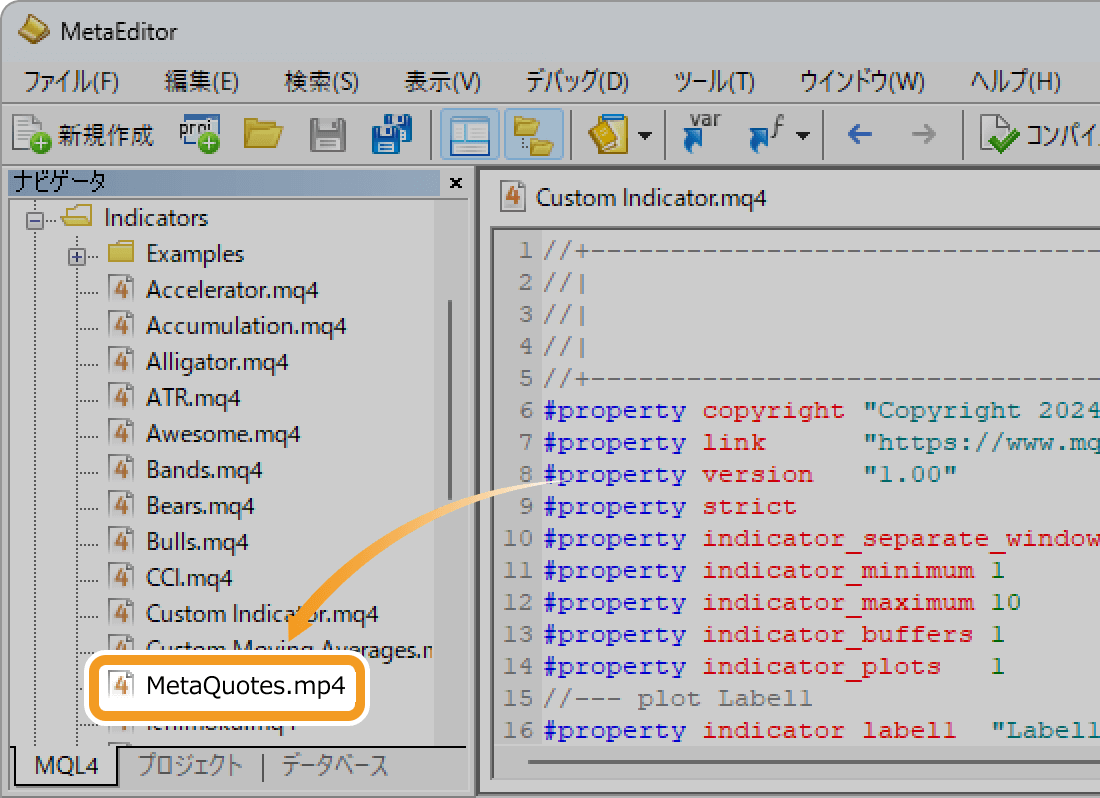Toggle the Navigator panel icon

[x=469, y=134]
